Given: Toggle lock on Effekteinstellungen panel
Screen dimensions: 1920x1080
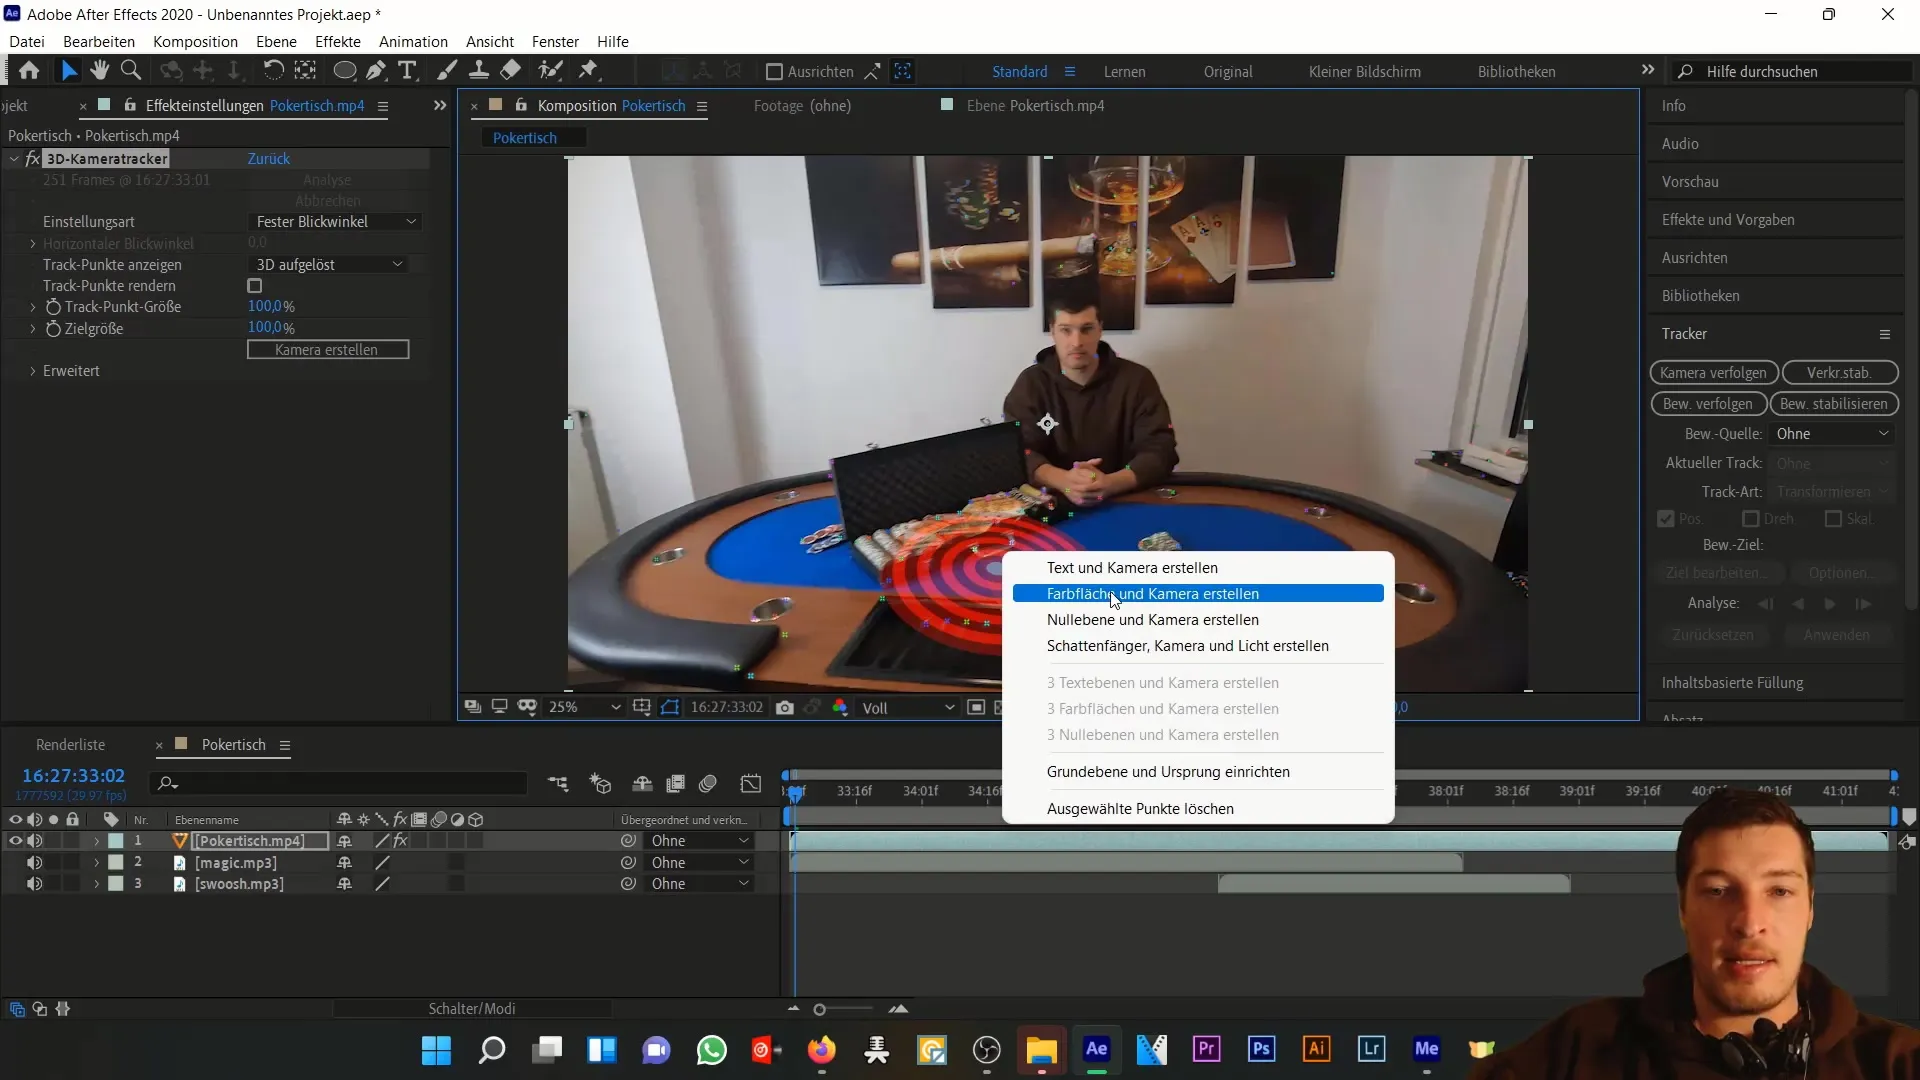Looking at the screenshot, I should tap(130, 105).
